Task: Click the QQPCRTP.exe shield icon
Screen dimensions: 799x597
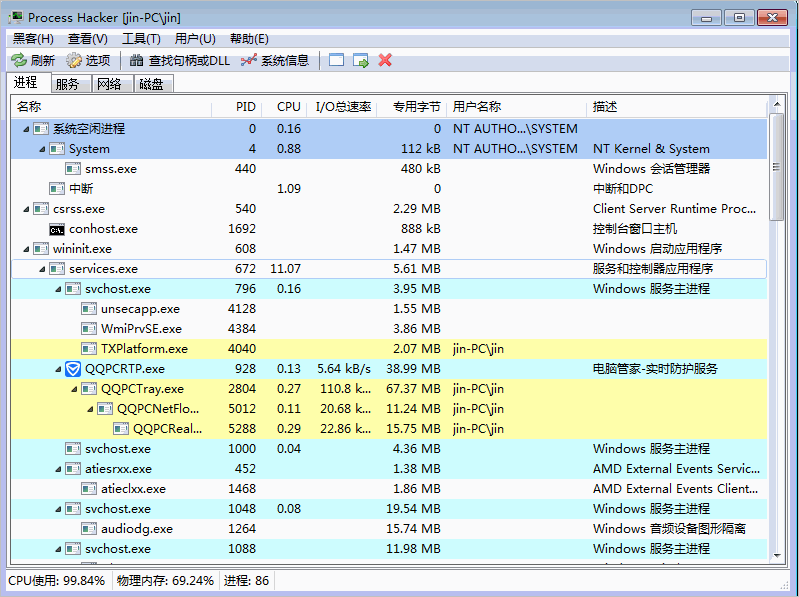Action: [73, 369]
